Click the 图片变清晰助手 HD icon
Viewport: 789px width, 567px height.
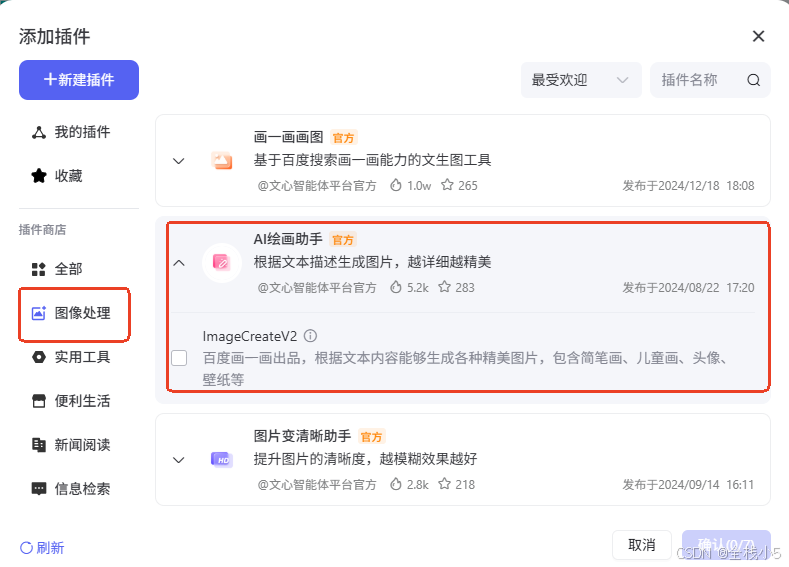pyautogui.click(x=221, y=460)
